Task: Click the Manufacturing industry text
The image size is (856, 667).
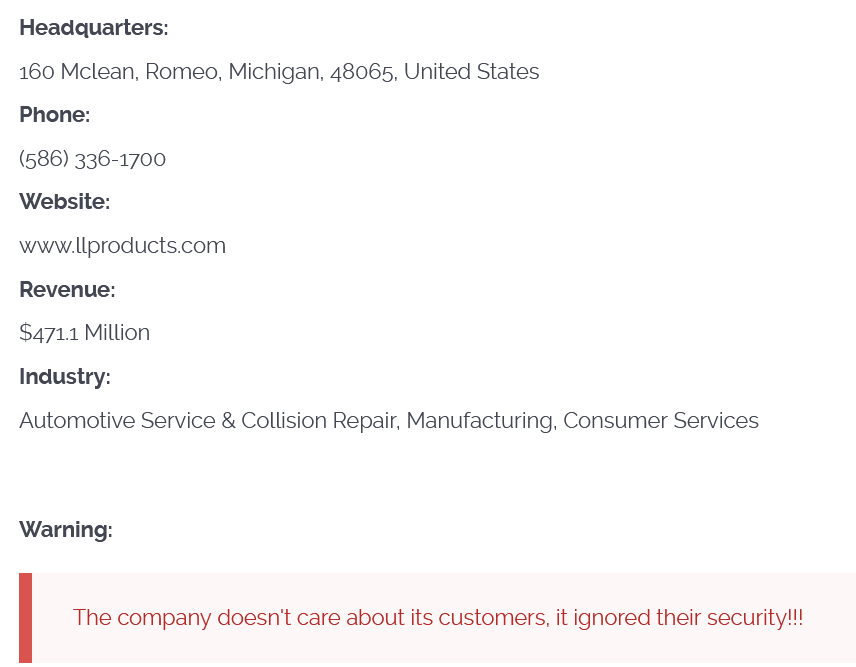Action: pos(480,421)
